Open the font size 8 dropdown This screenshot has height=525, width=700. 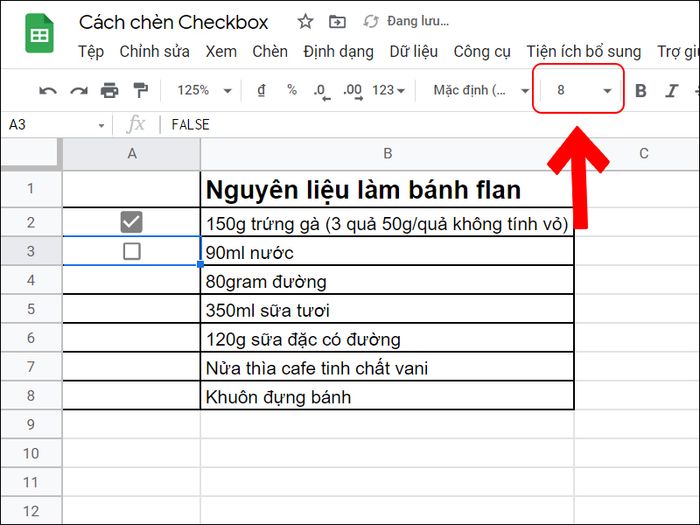583,91
